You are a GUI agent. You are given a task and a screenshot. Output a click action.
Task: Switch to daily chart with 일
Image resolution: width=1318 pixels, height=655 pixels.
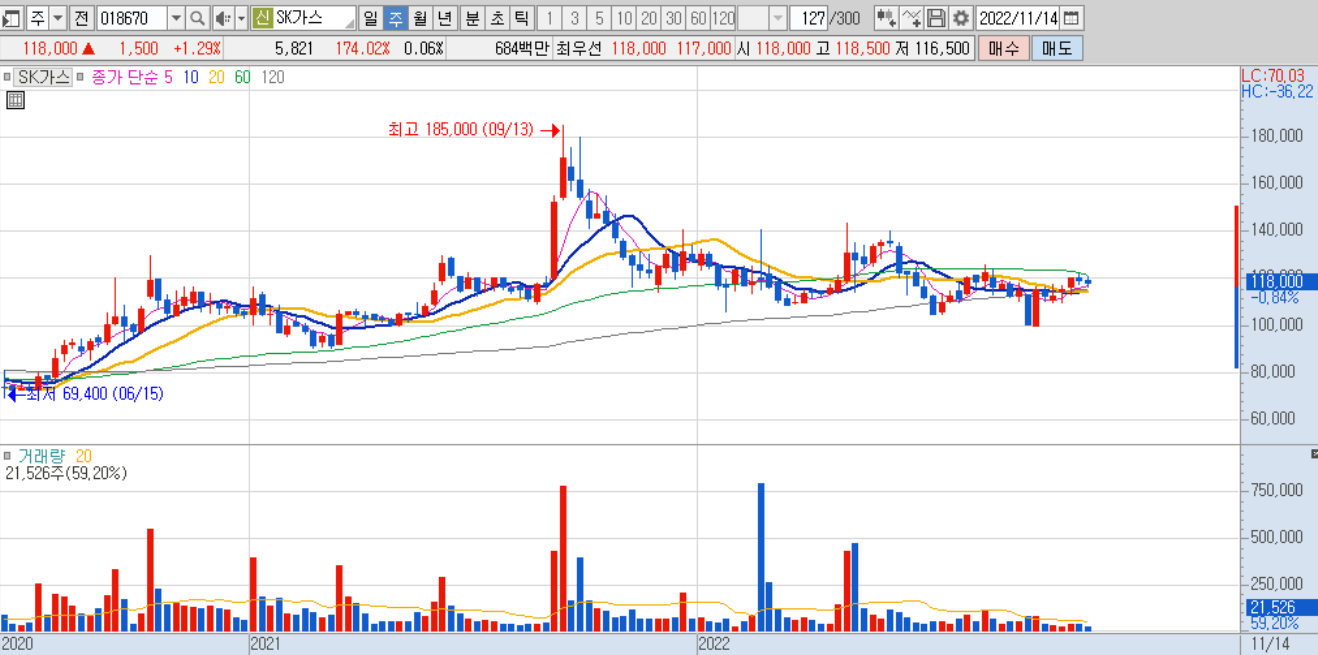point(371,18)
